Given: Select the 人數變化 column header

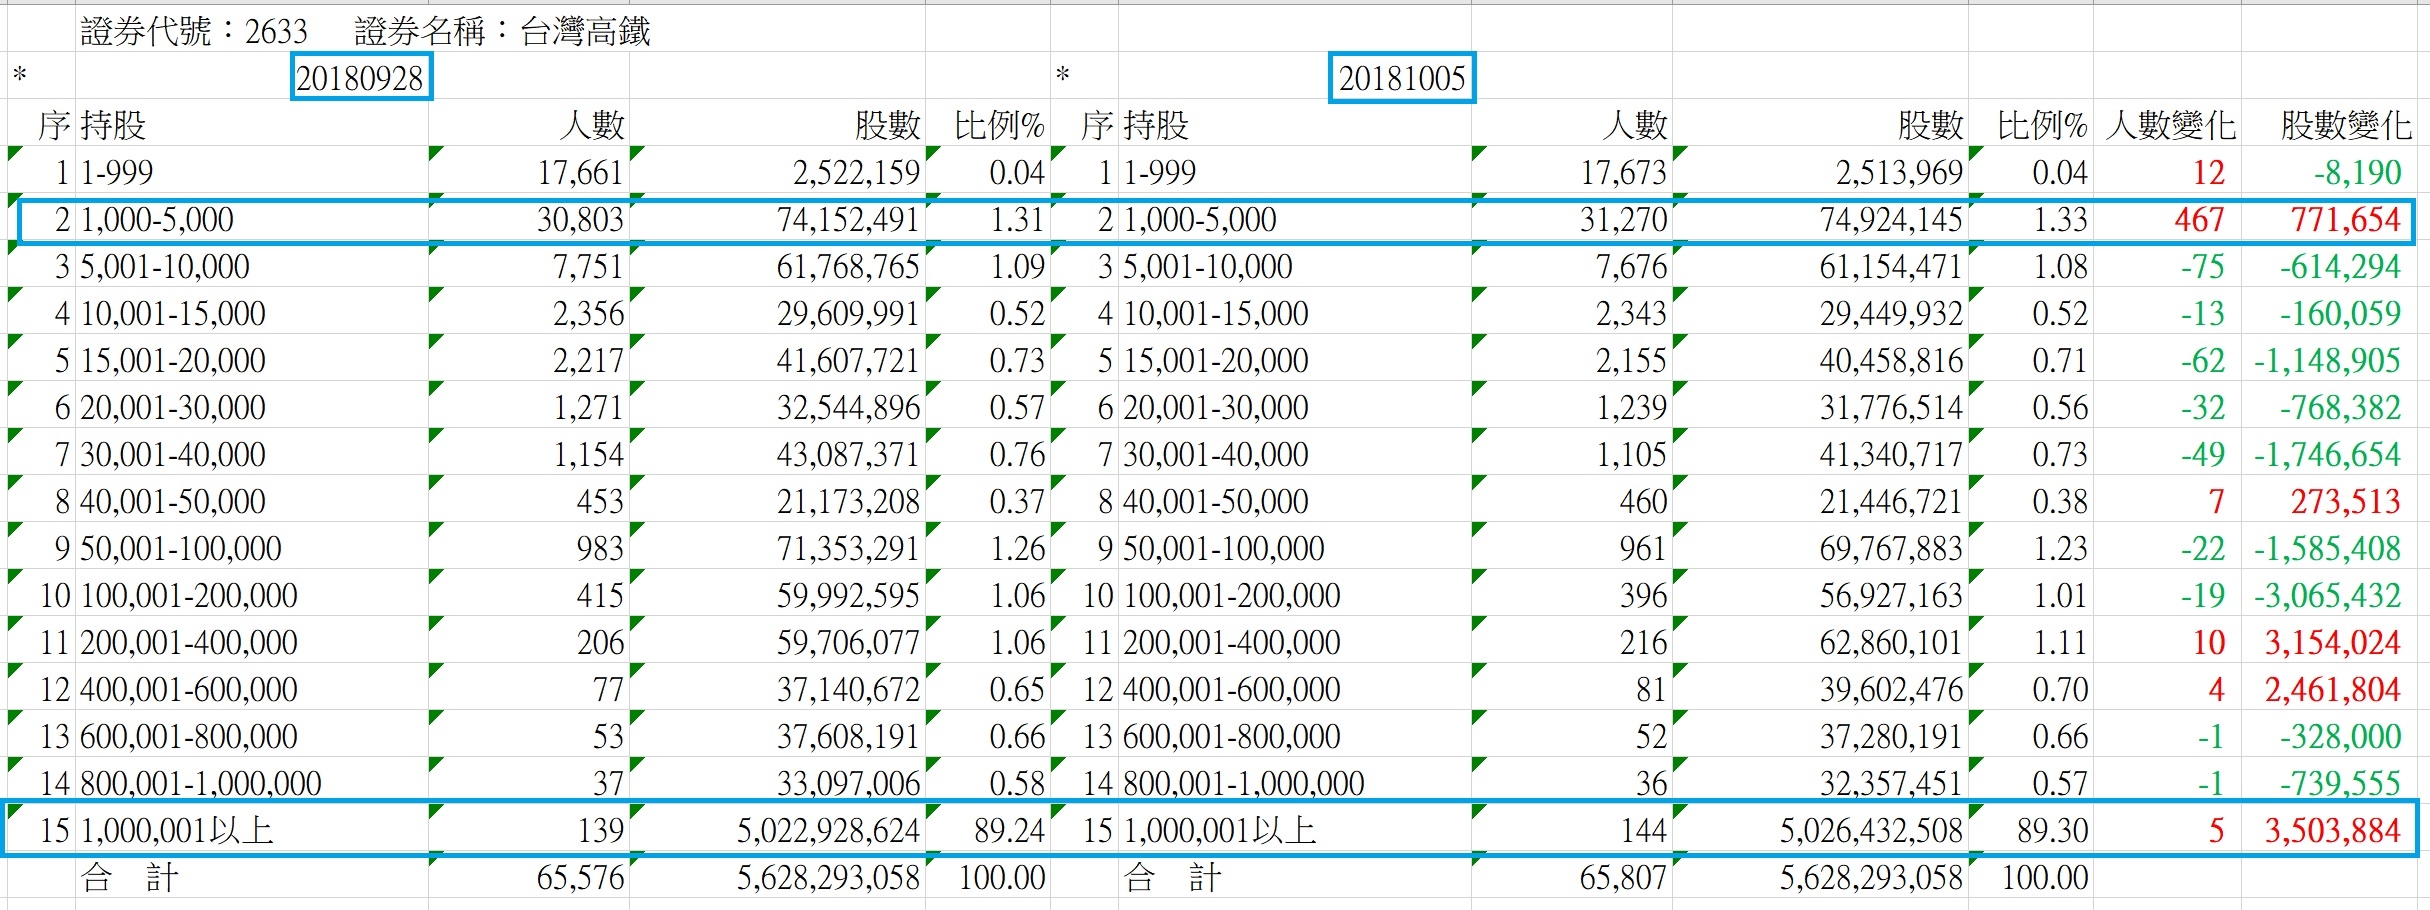Looking at the screenshot, I should click(x=2170, y=125).
